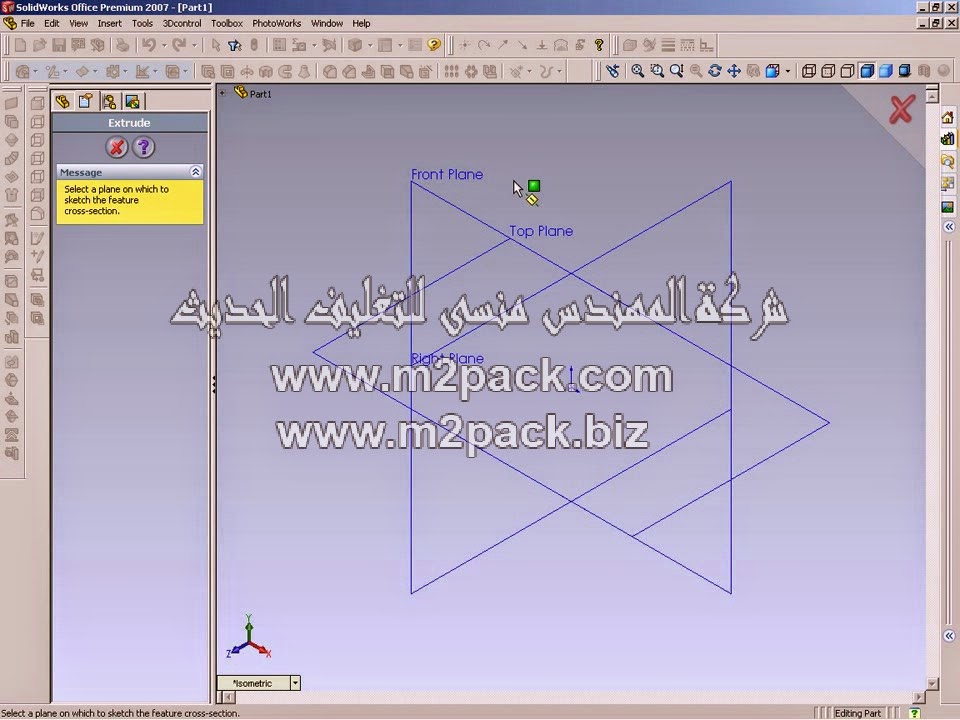Click the Quick Tips question mark in status bar
The height and width of the screenshot is (720, 960).
click(x=915, y=713)
